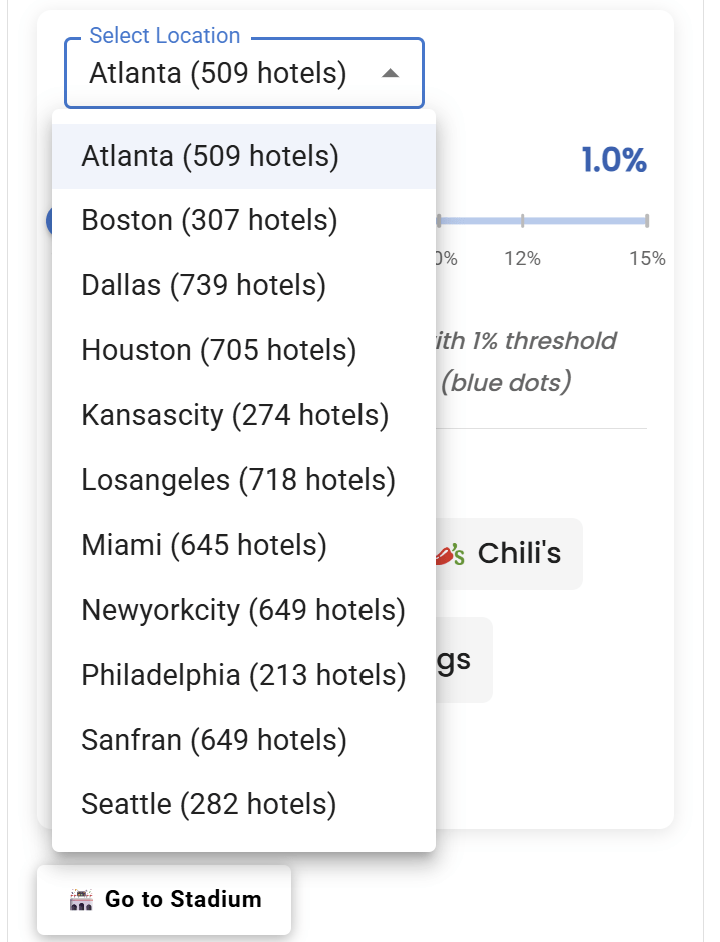
Task: Move threshold slider to 15% end
Action: pyautogui.click(x=646, y=220)
